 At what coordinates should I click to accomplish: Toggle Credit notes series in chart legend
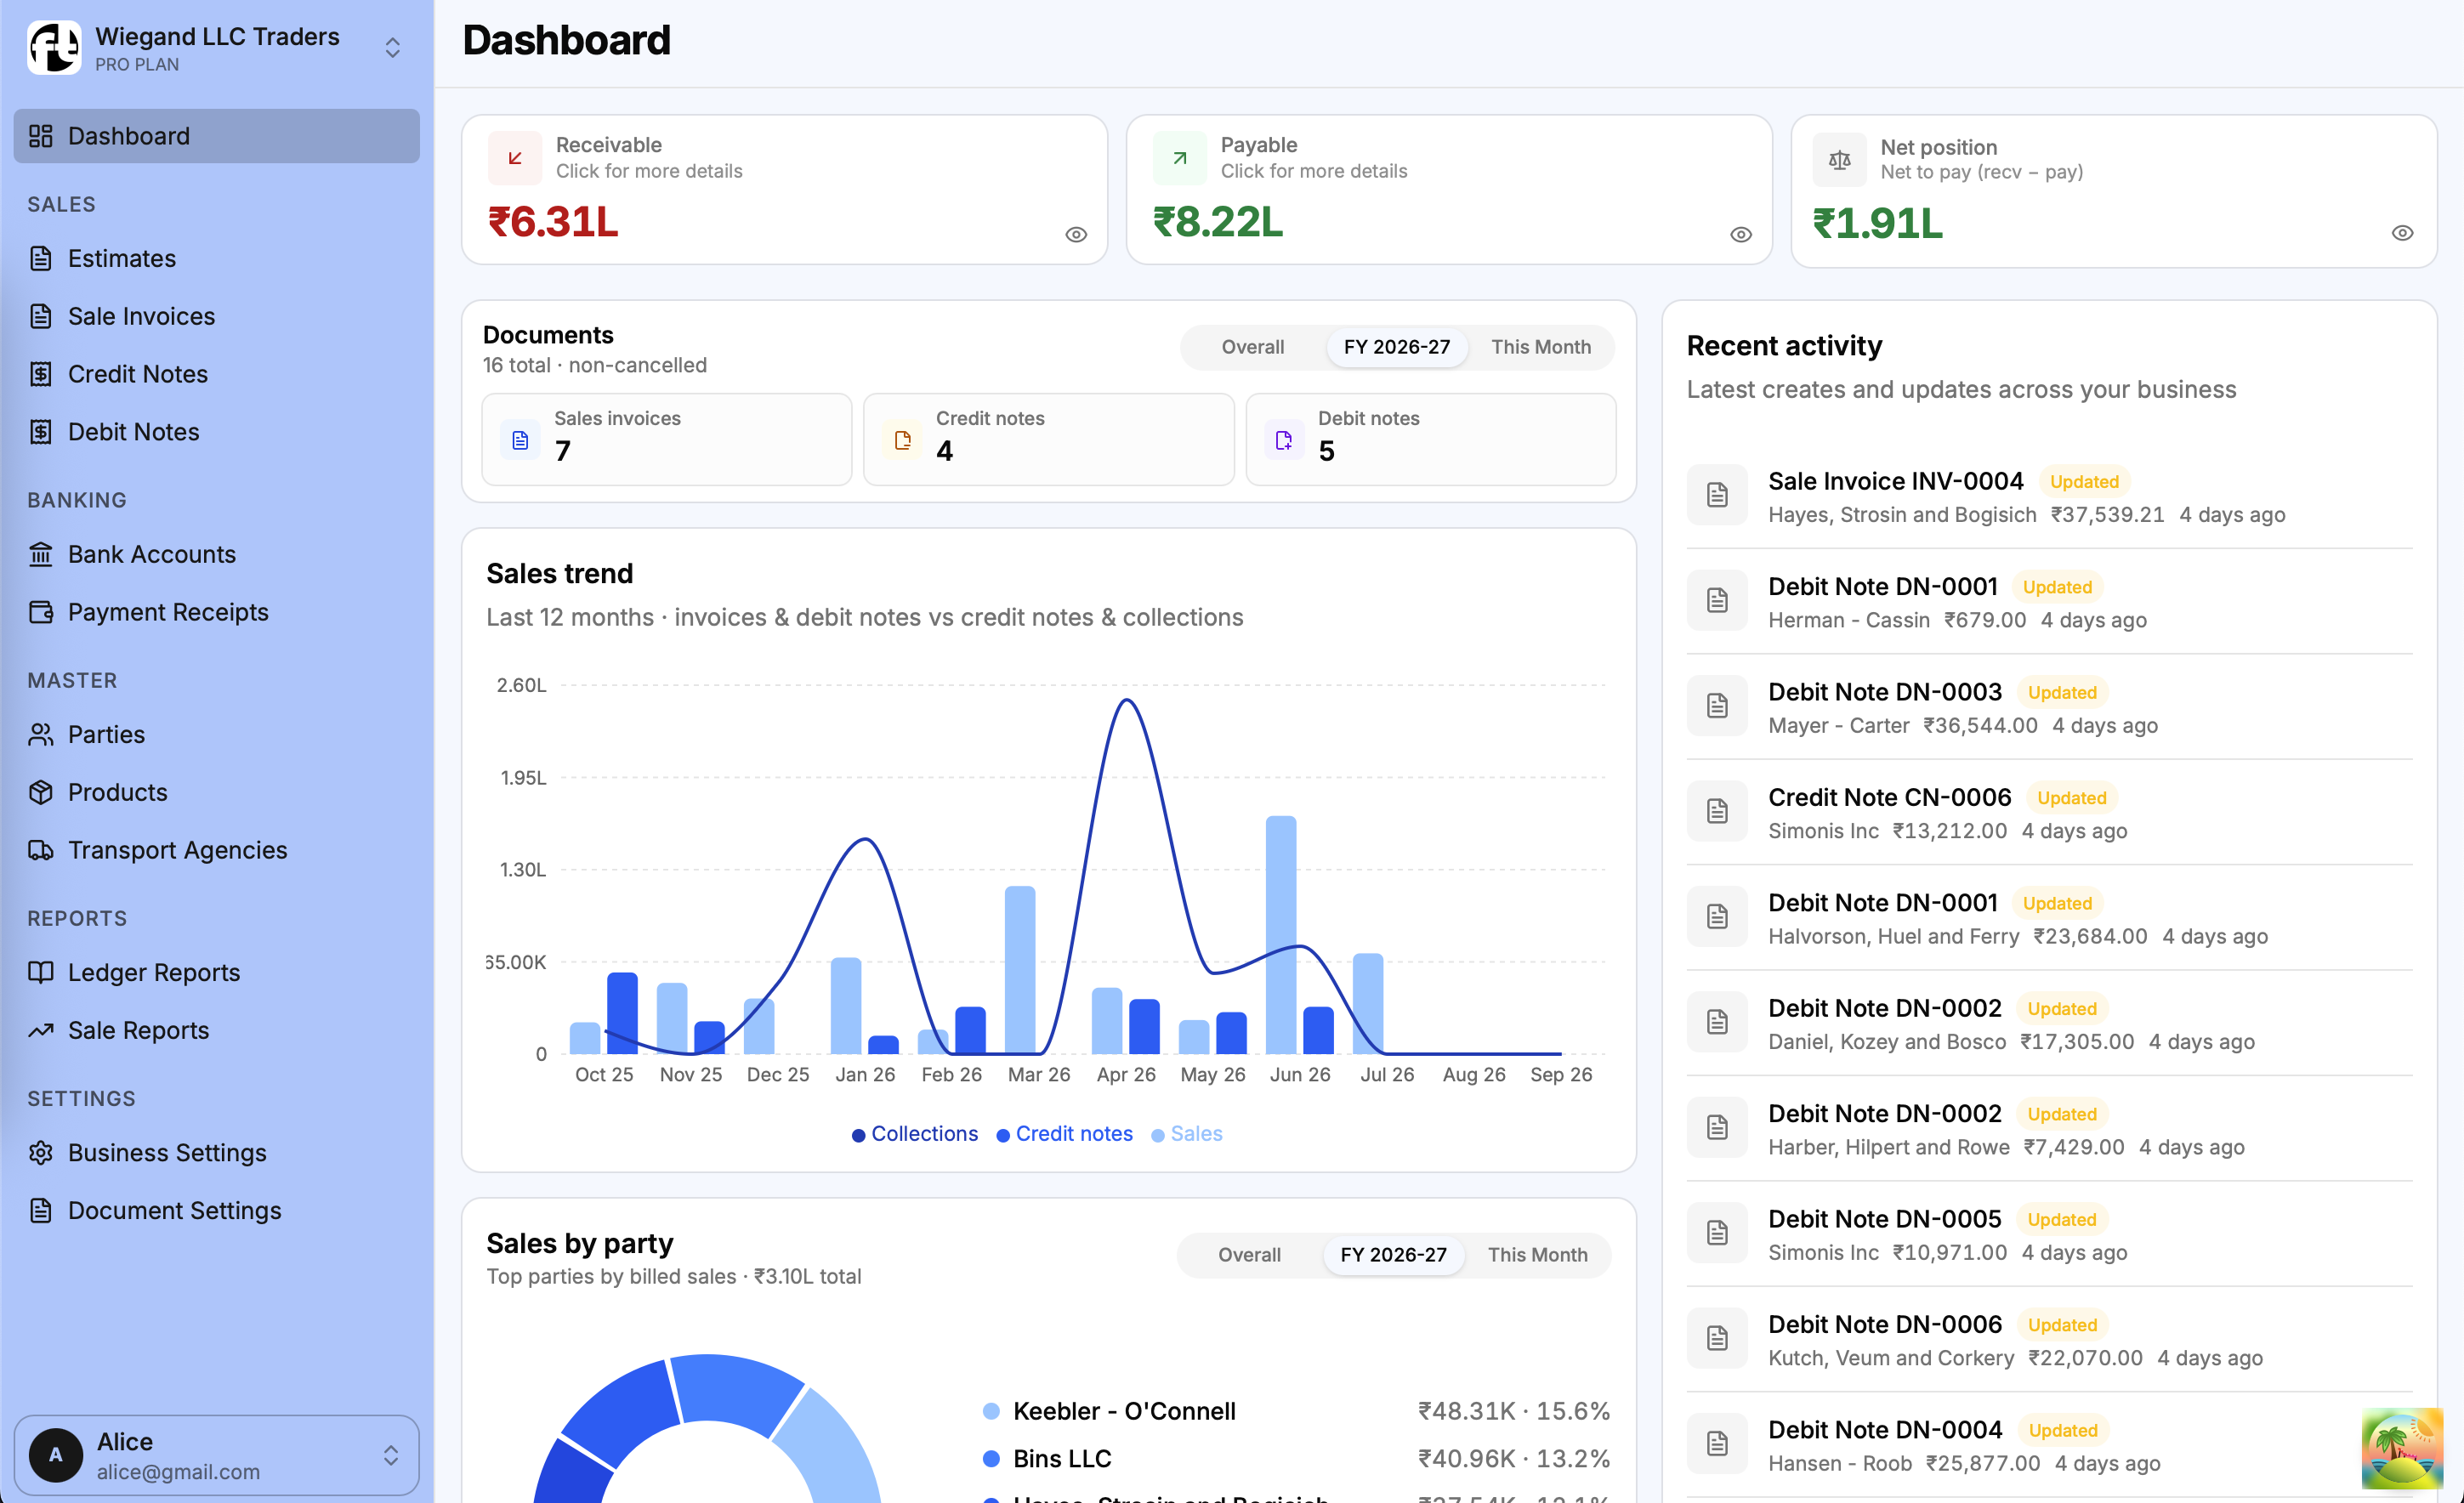click(x=1065, y=1134)
